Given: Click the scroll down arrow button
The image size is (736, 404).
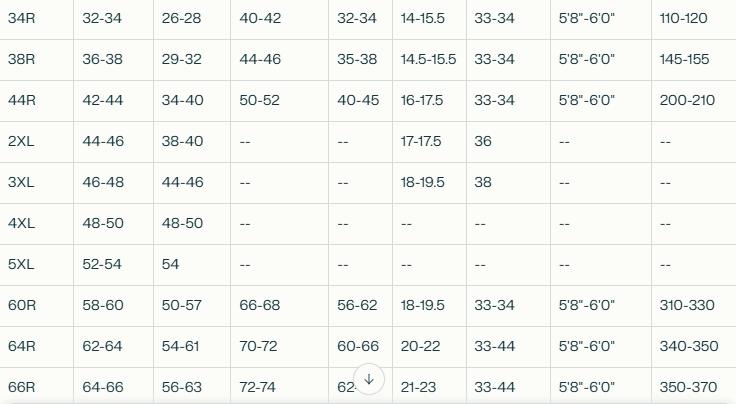Looking at the screenshot, I should pos(369,379).
